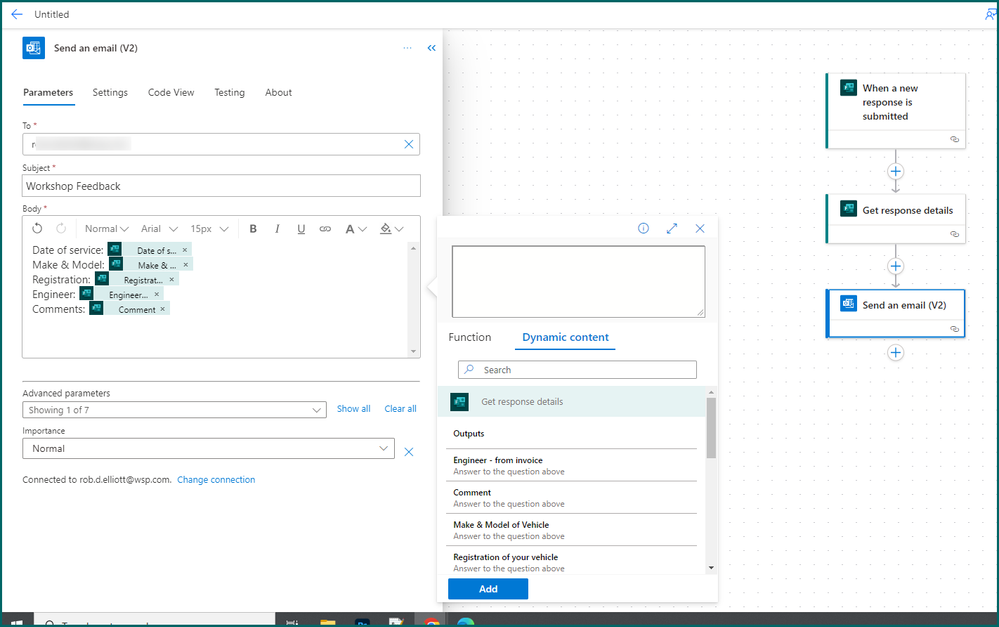This screenshot has width=999, height=627.
Task: Open the Arial font dropdown
Action: [x=159, y=229]
